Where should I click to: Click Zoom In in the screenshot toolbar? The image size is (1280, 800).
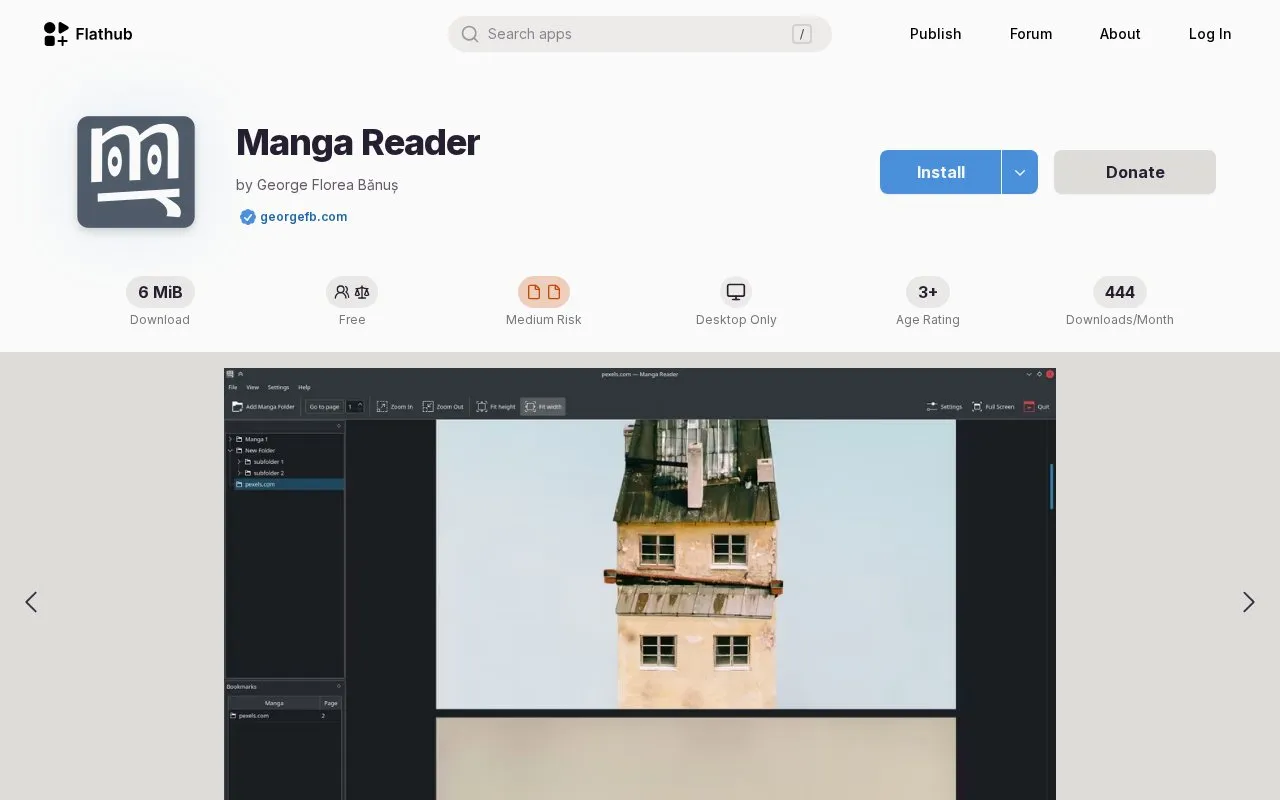[395, 407]
